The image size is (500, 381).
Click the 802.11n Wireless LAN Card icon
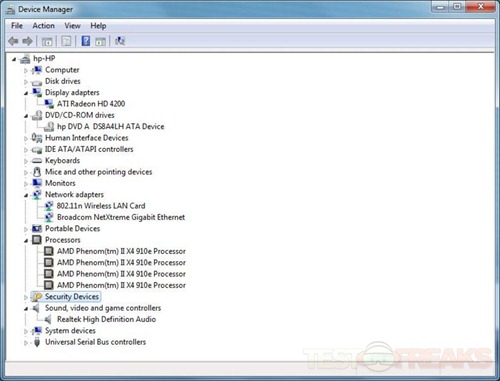[49, 206]
